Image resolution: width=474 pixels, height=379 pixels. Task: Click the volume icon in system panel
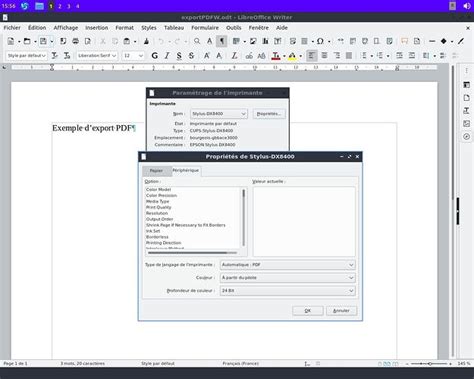pyautogui.click(x=467, y=6)
